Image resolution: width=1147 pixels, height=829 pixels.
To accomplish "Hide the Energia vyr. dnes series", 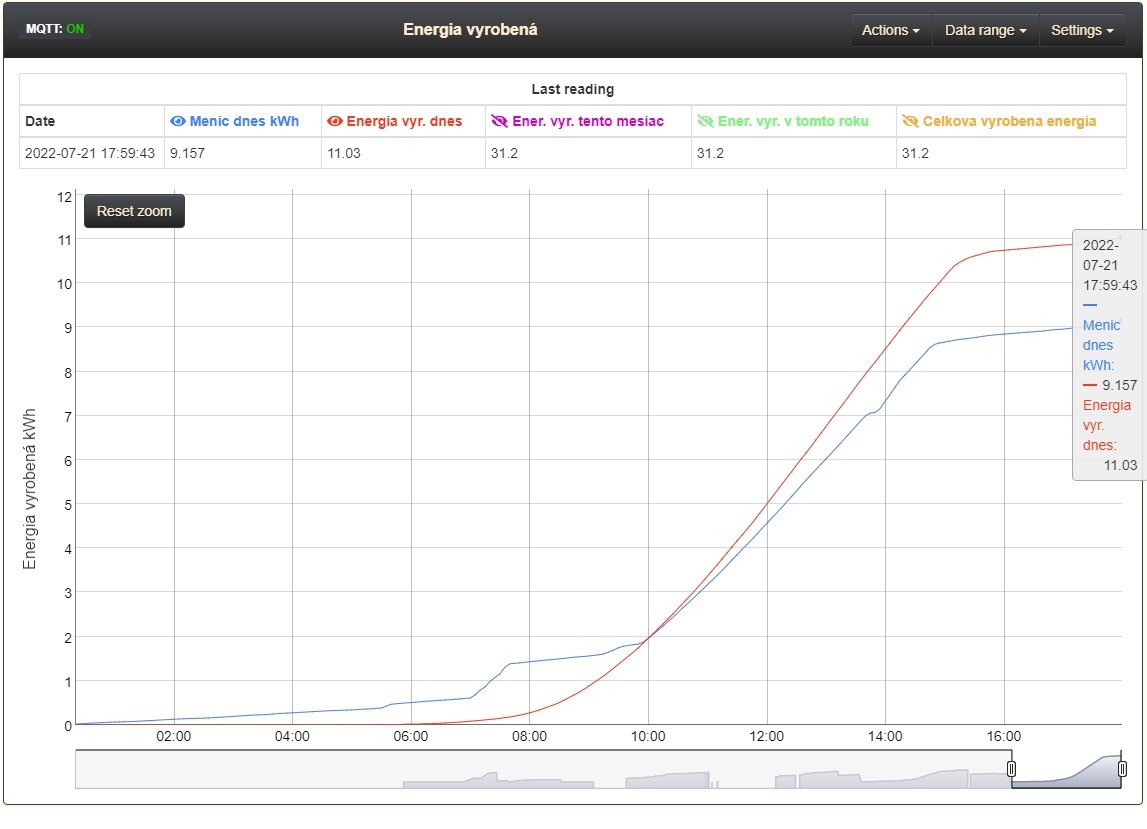I will [335, 121].
